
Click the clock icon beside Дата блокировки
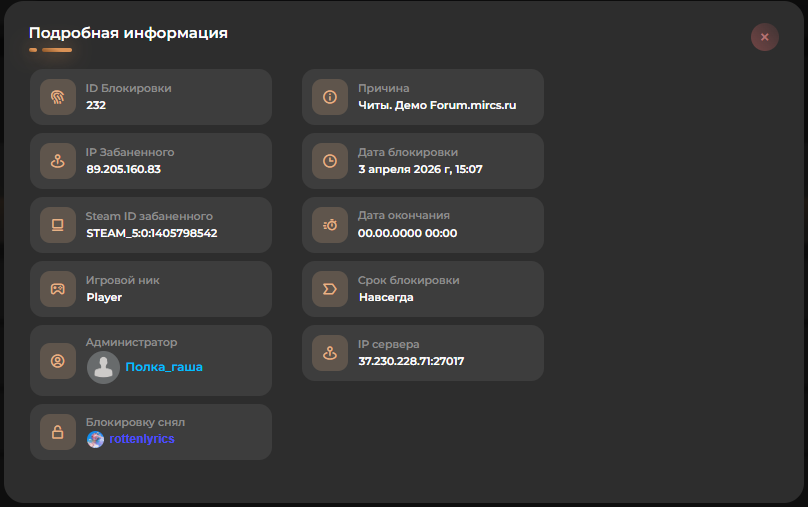(330, 161)
